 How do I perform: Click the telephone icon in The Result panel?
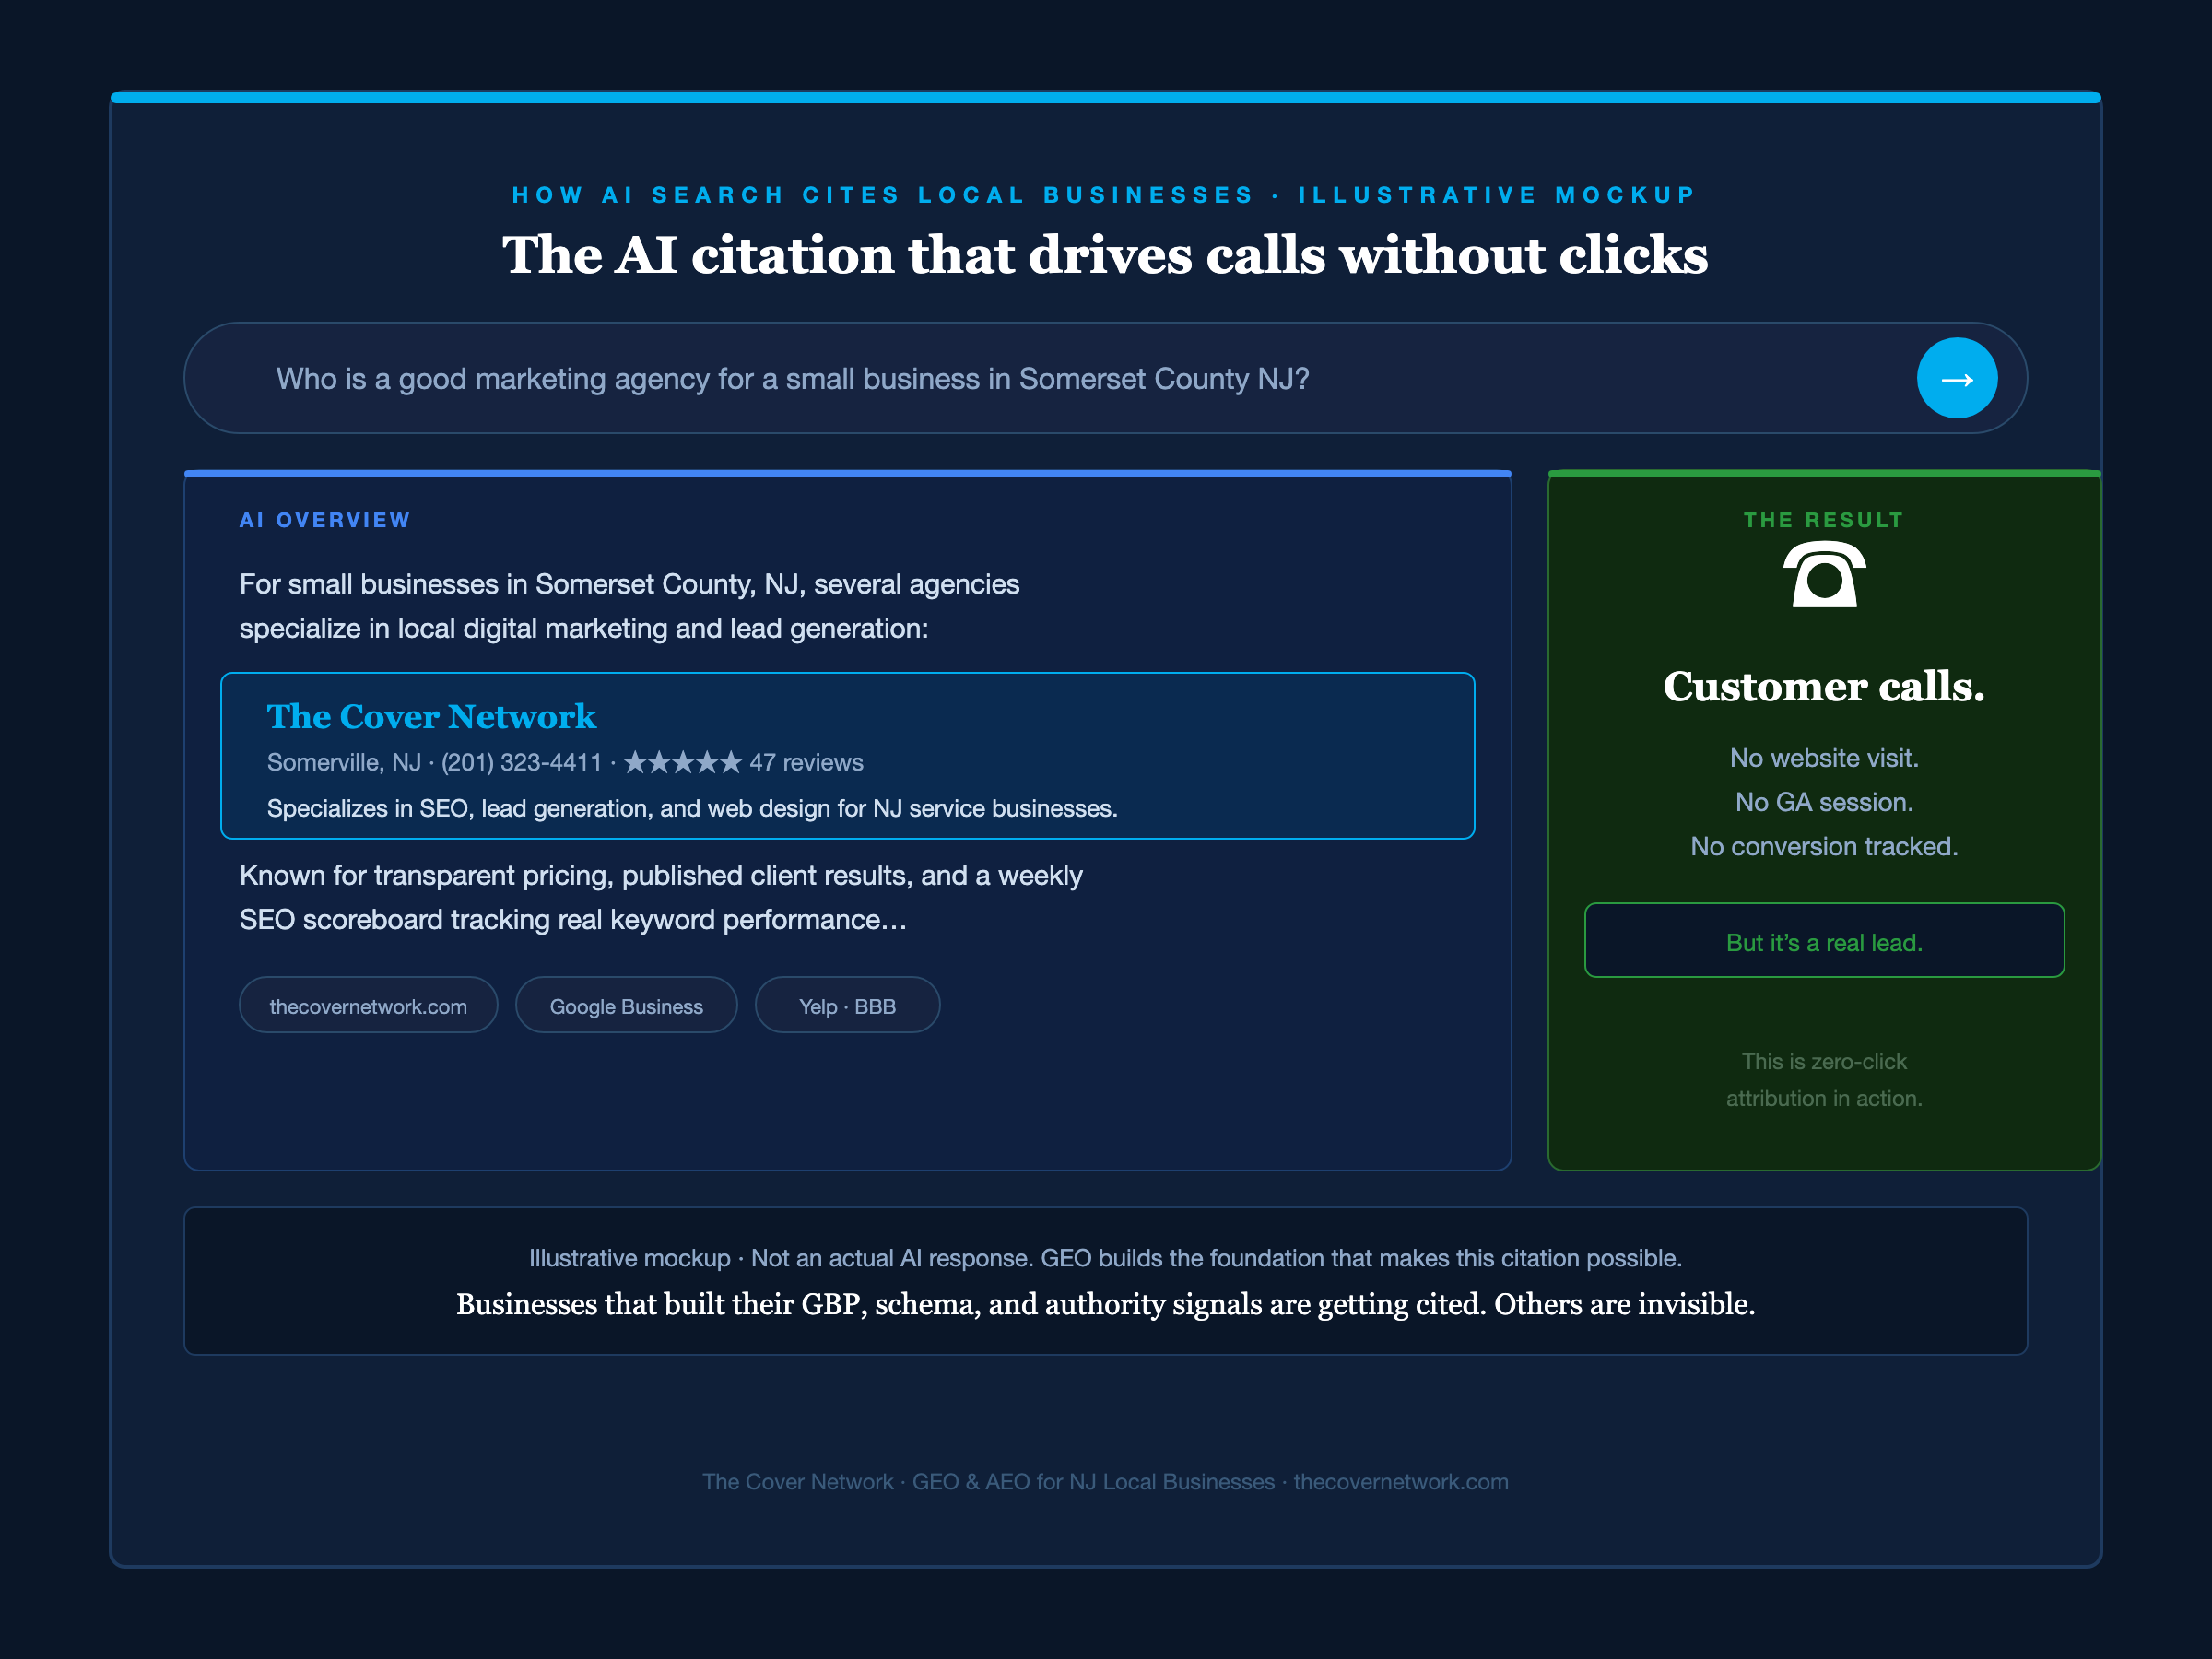pos(1824,574)
